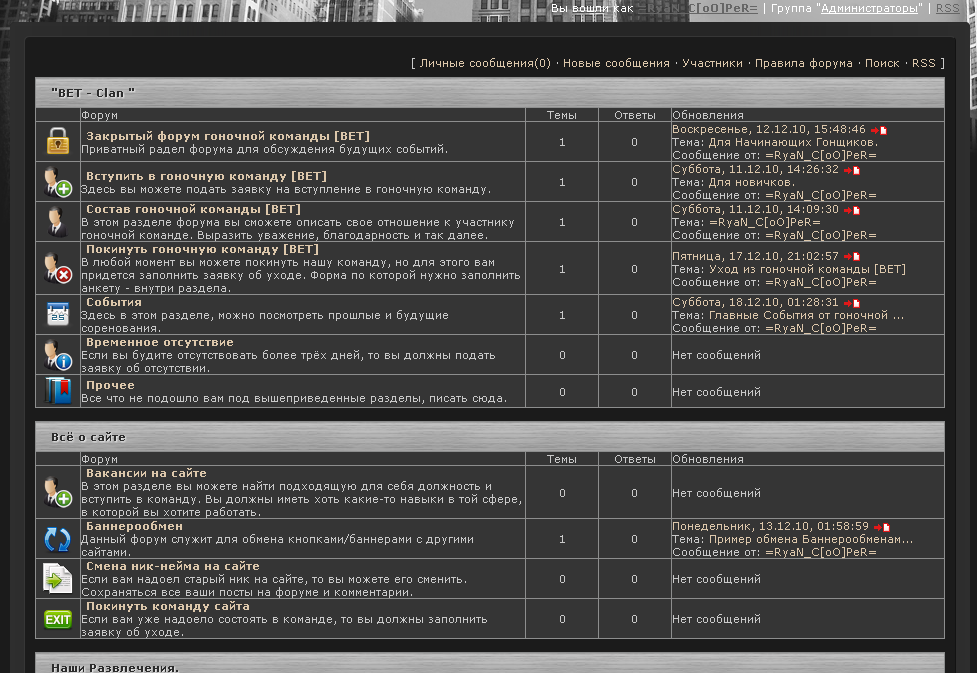
Task: Open the Баннерообмен forum
Action: pos(135,526)
